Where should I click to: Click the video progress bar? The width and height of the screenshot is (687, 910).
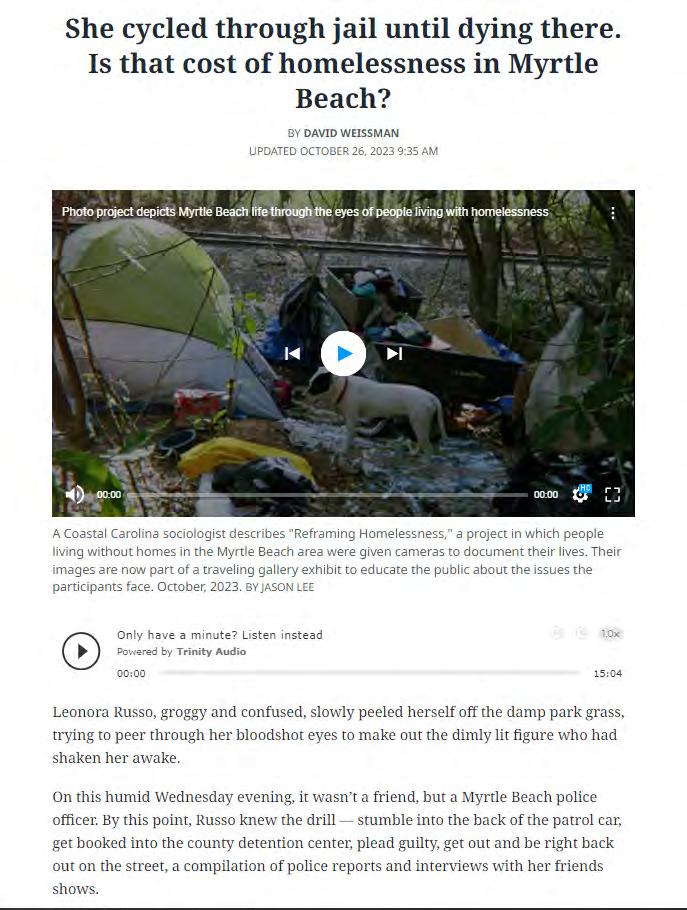(x=327, y=495)
